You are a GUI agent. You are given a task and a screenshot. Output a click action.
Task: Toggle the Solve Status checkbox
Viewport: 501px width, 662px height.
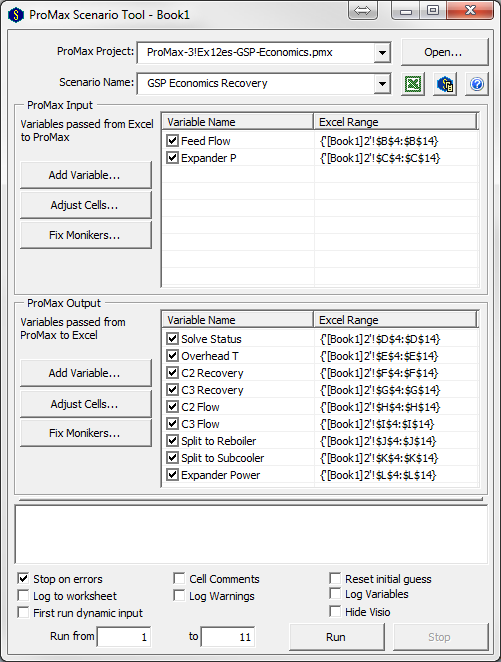172,339
